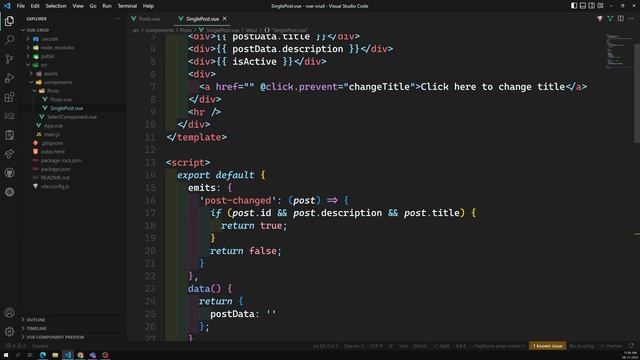This screenshot has width=640, height=360.
Task: Open editor More Actions ellipsis
Action: 631,19
